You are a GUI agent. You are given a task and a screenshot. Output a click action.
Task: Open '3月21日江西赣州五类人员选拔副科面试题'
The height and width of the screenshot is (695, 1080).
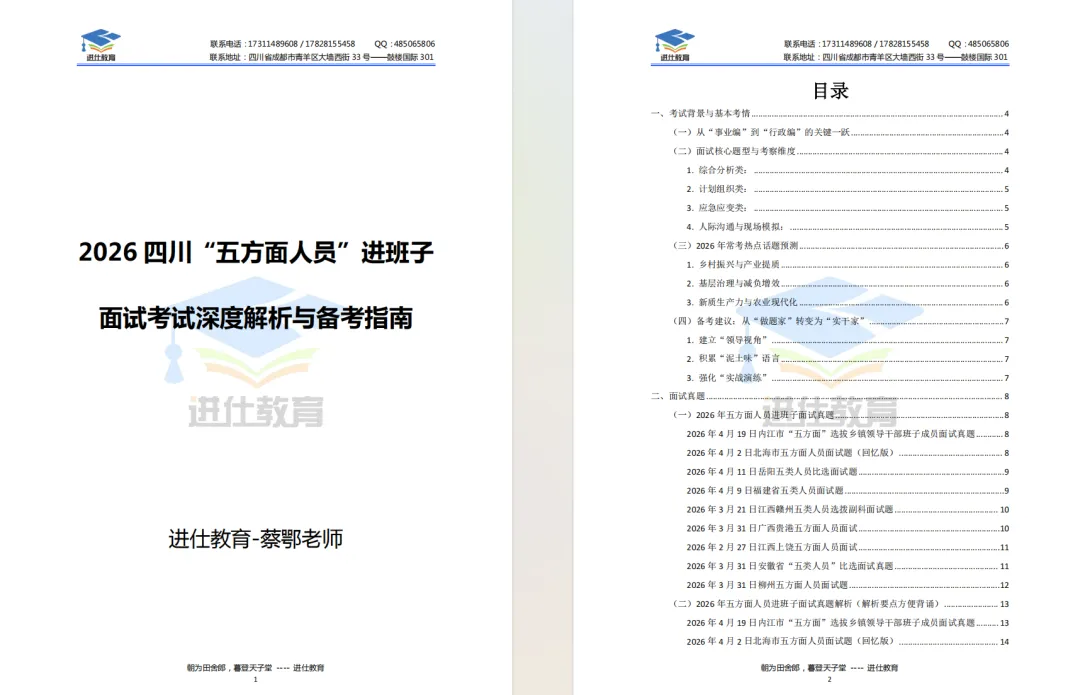[847, 510]
